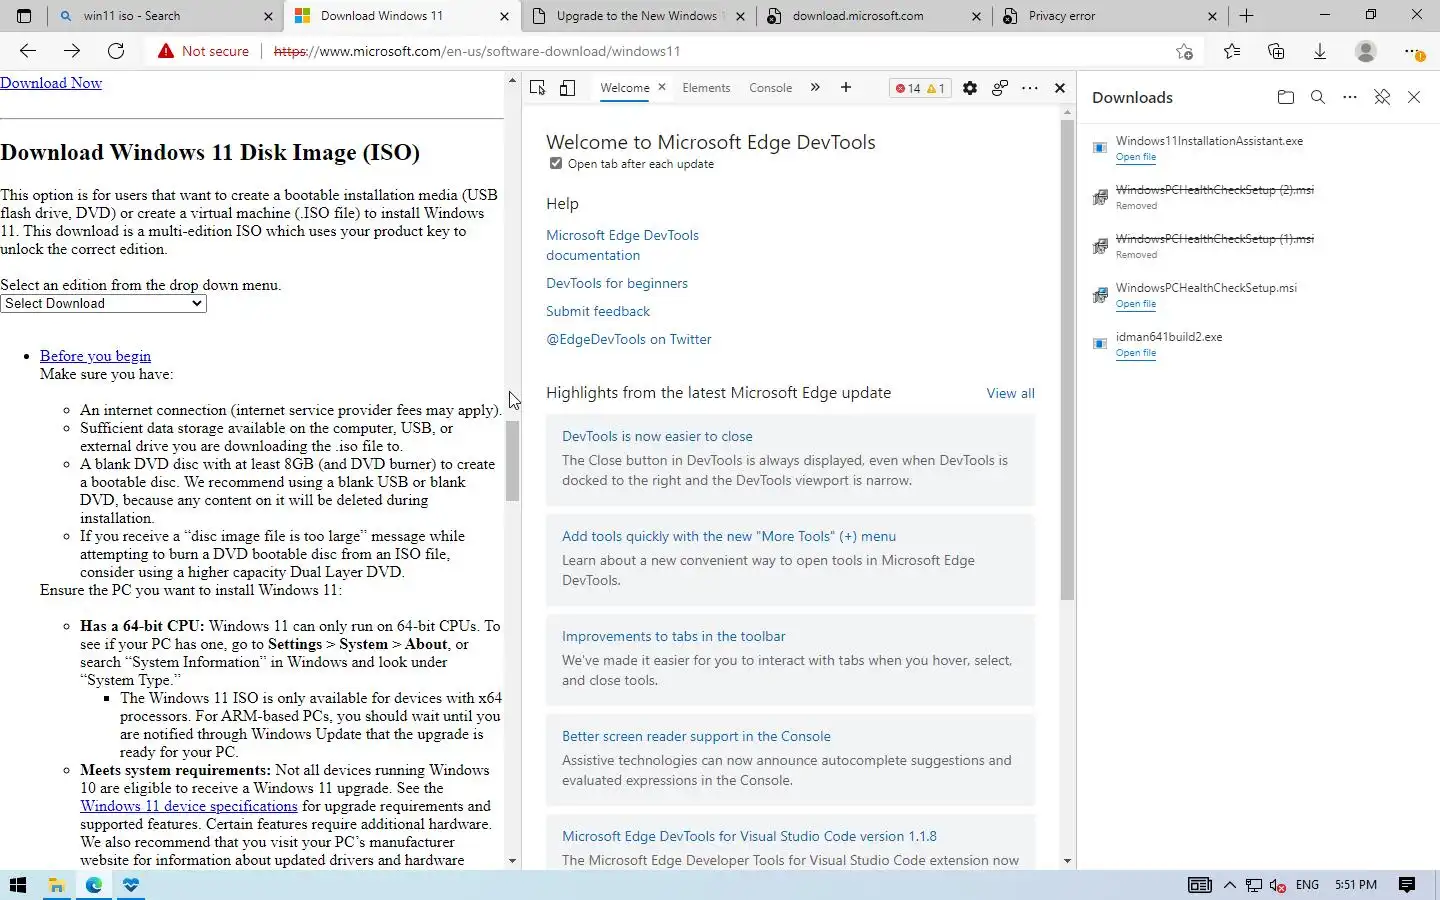Image resolution: width=1440 pixels, height=900 pixels.
Task: Open file for idman641build2.exe
Action: pos(1135,353)
